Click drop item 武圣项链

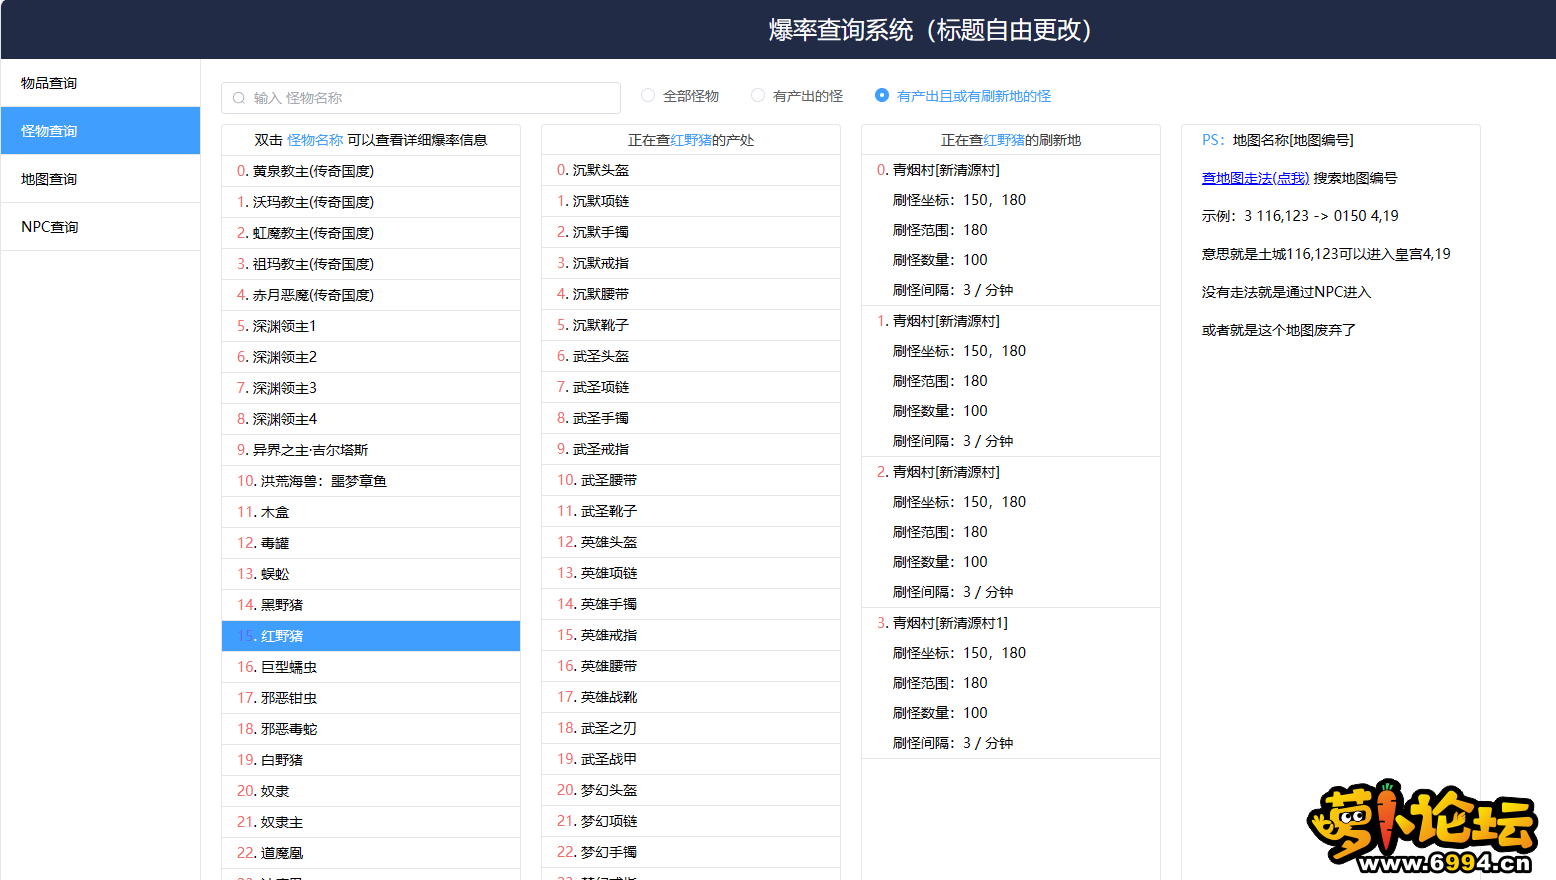tap(691, 387)
